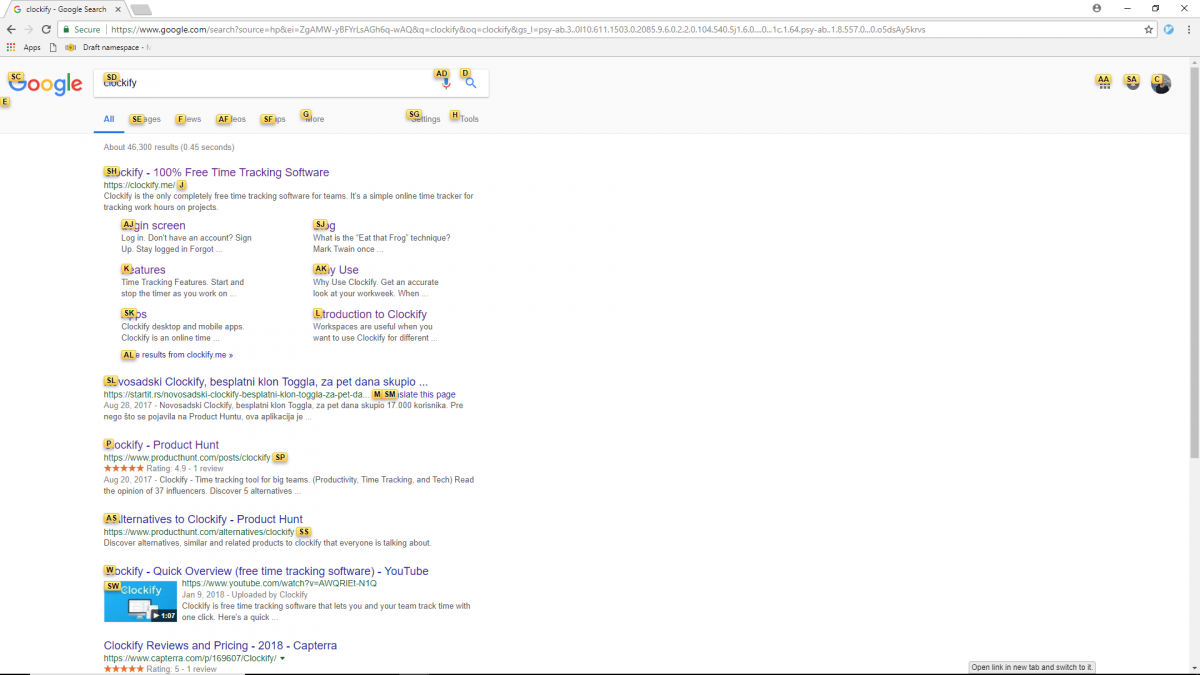Expand dropdown arrow next to producthunt.com/posts/clockify URL
The width and height of the screenshot is (1200, 675).
(x=280, y=458)
